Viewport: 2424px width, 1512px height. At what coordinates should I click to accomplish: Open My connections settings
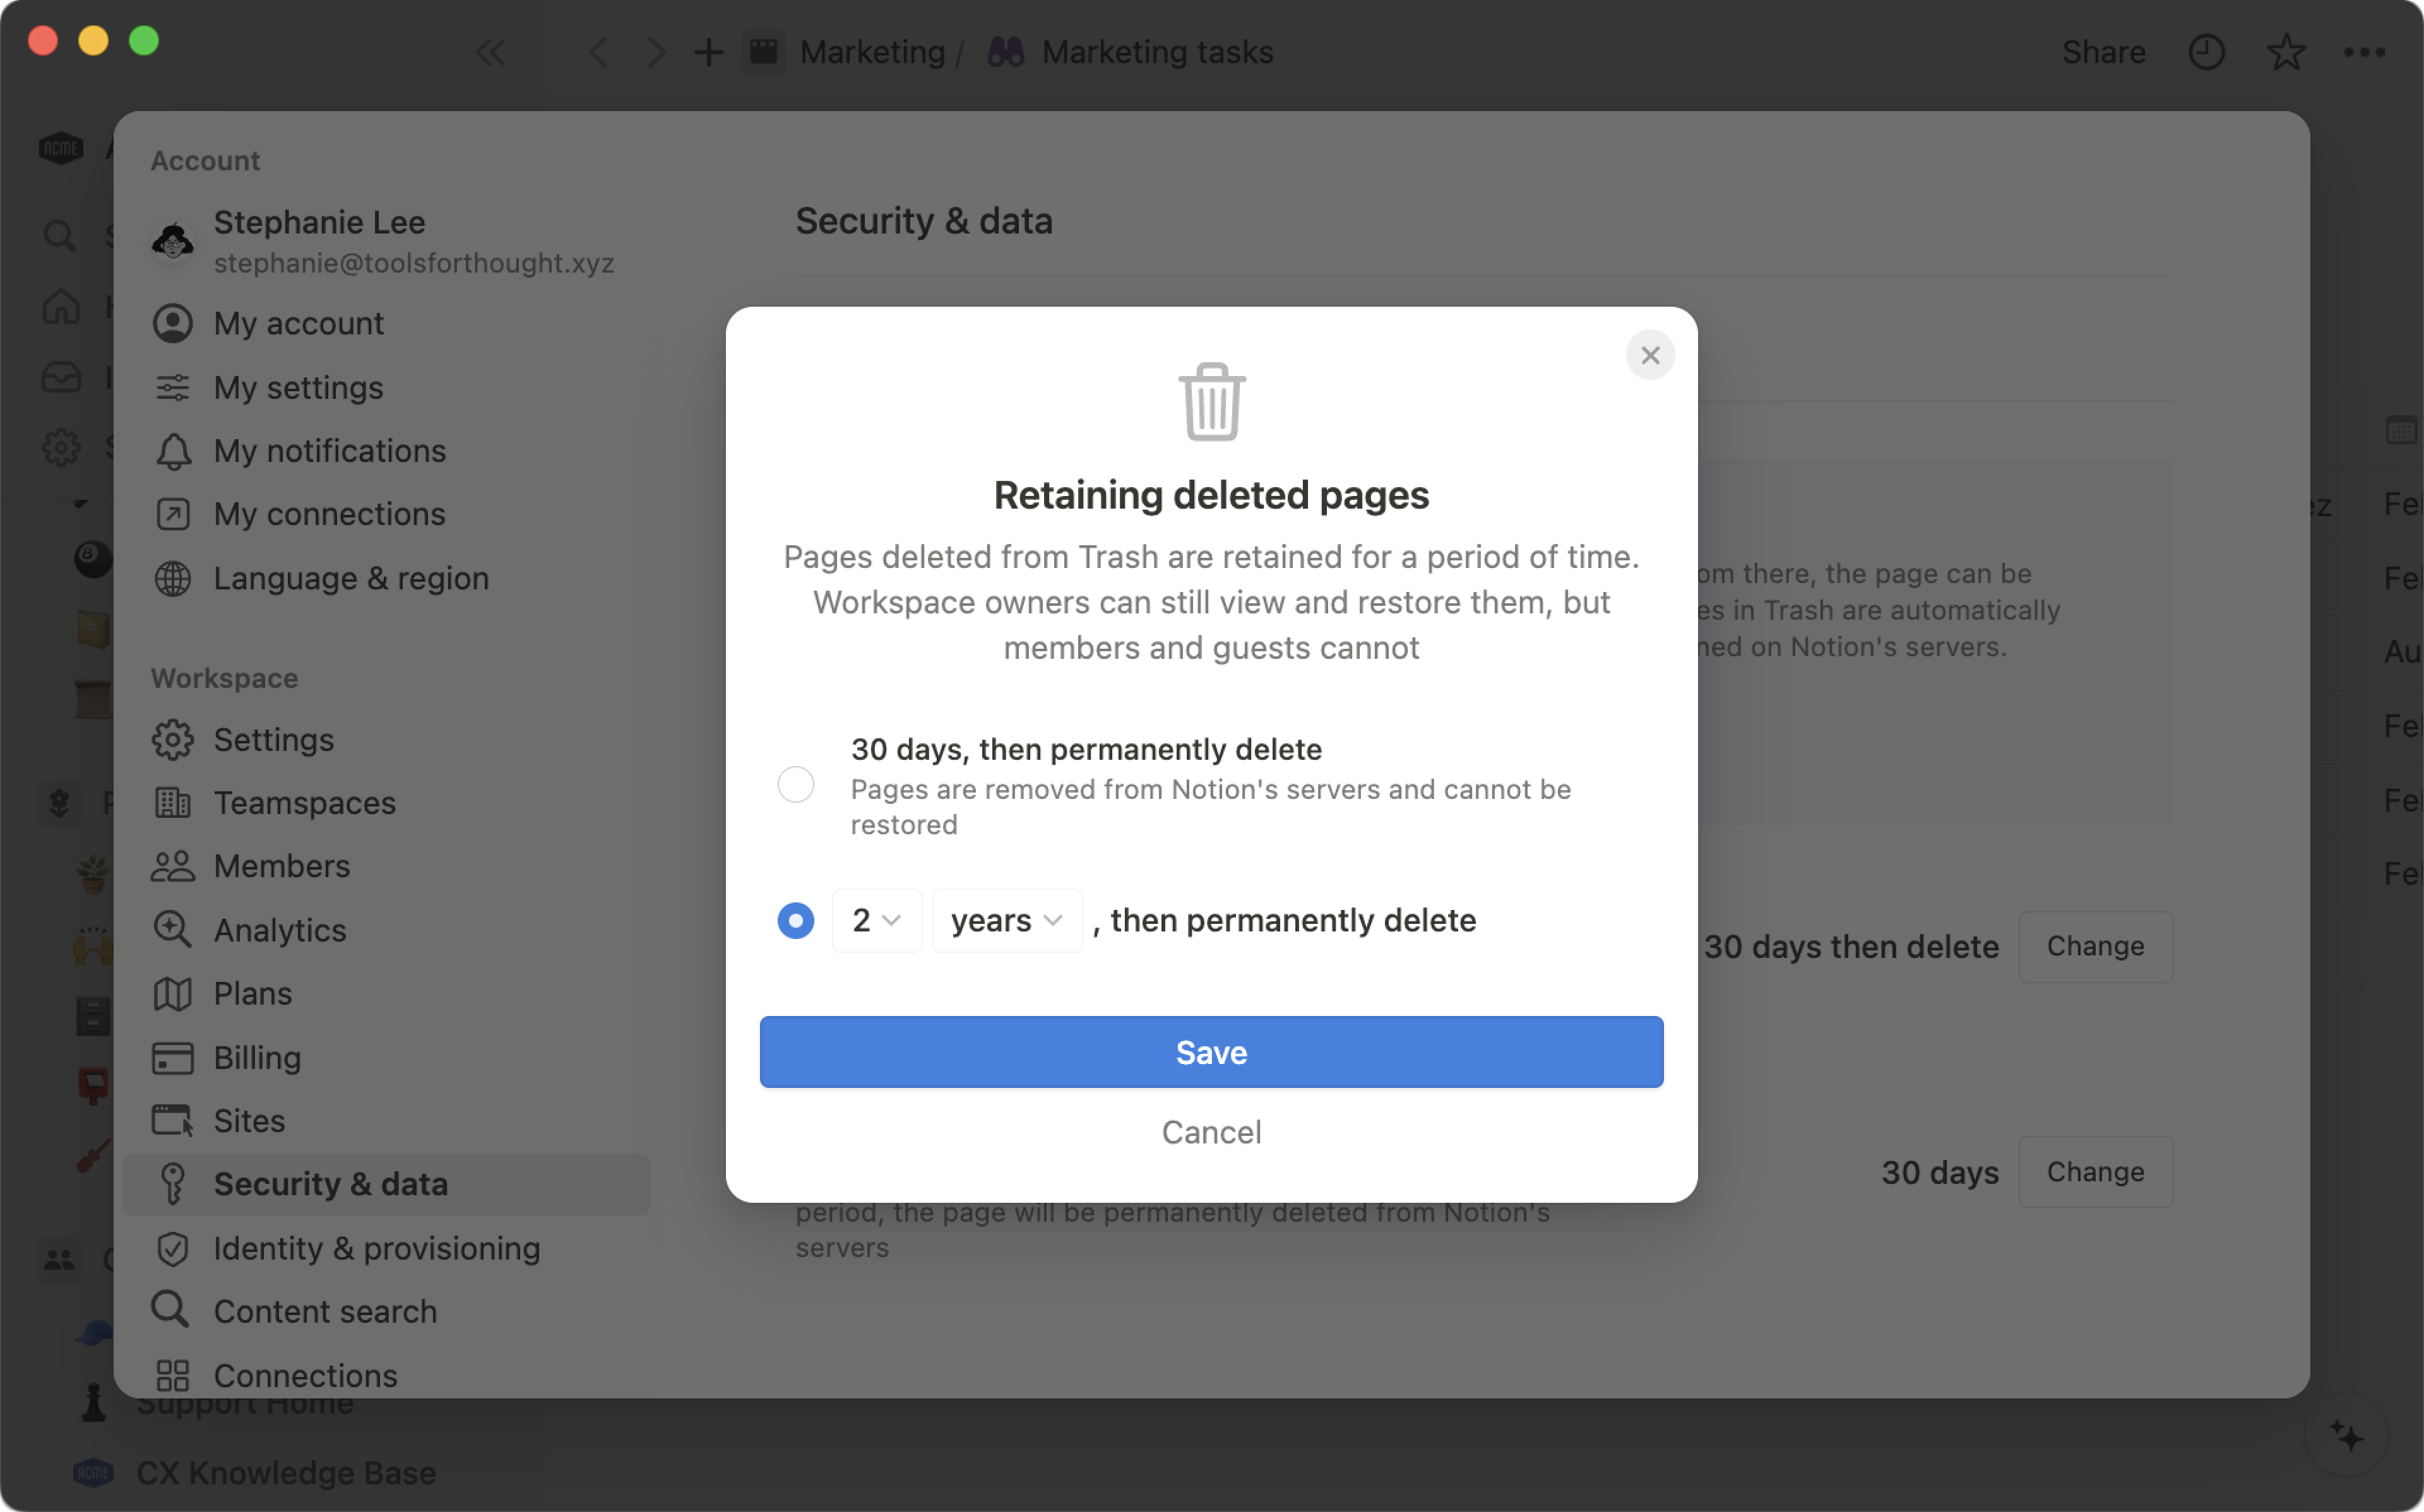point(330,514)
